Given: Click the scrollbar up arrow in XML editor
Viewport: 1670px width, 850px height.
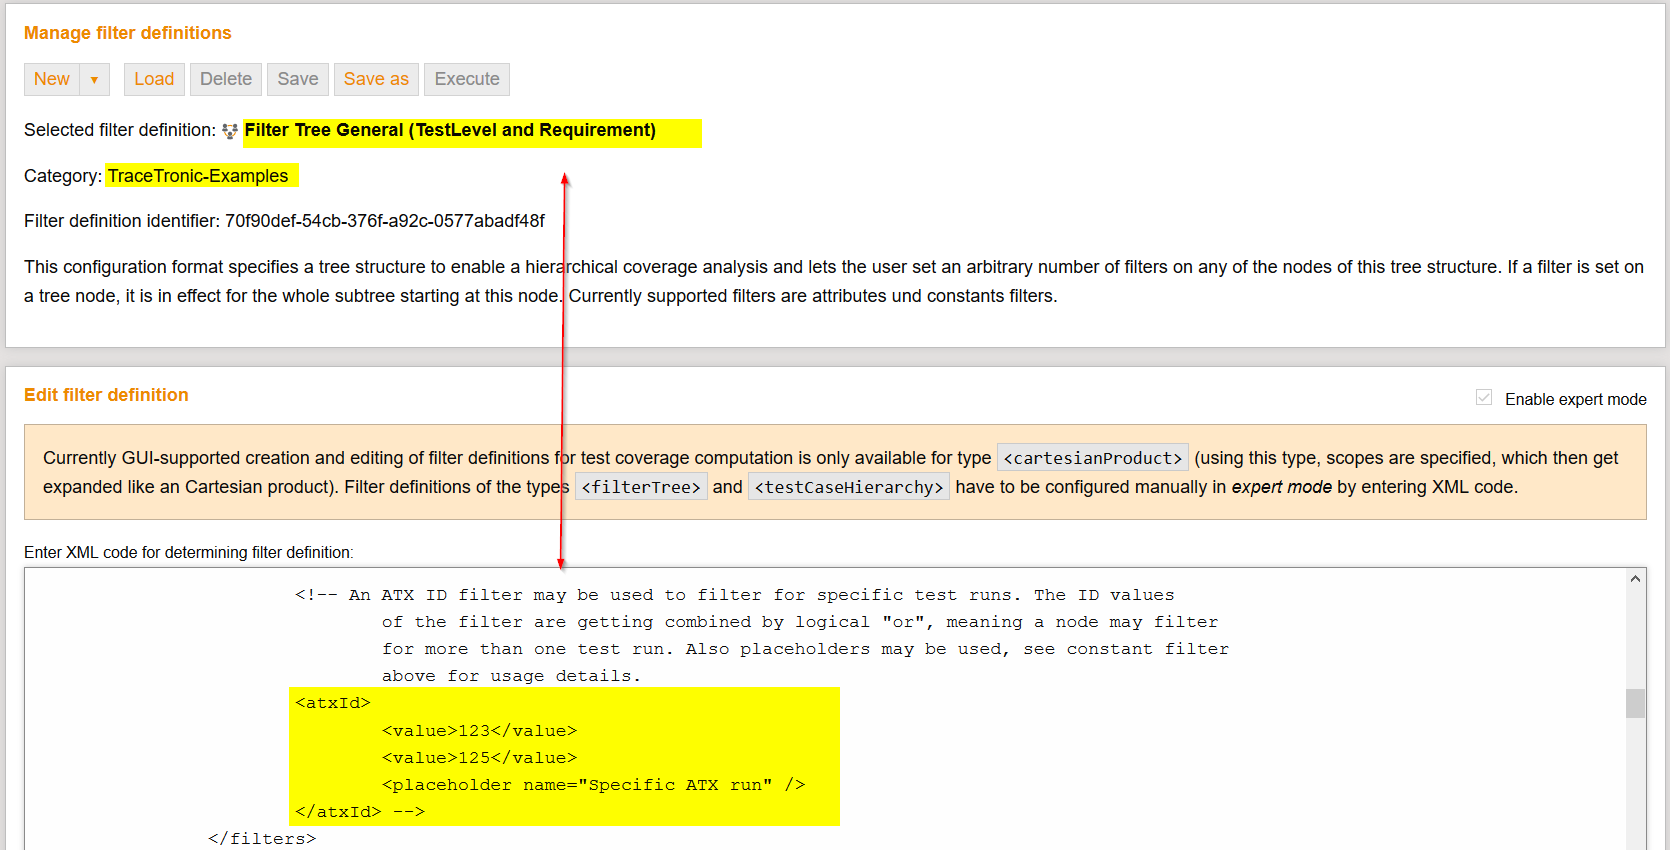Looking at the screenshot, I should [x=1635, y=579].
